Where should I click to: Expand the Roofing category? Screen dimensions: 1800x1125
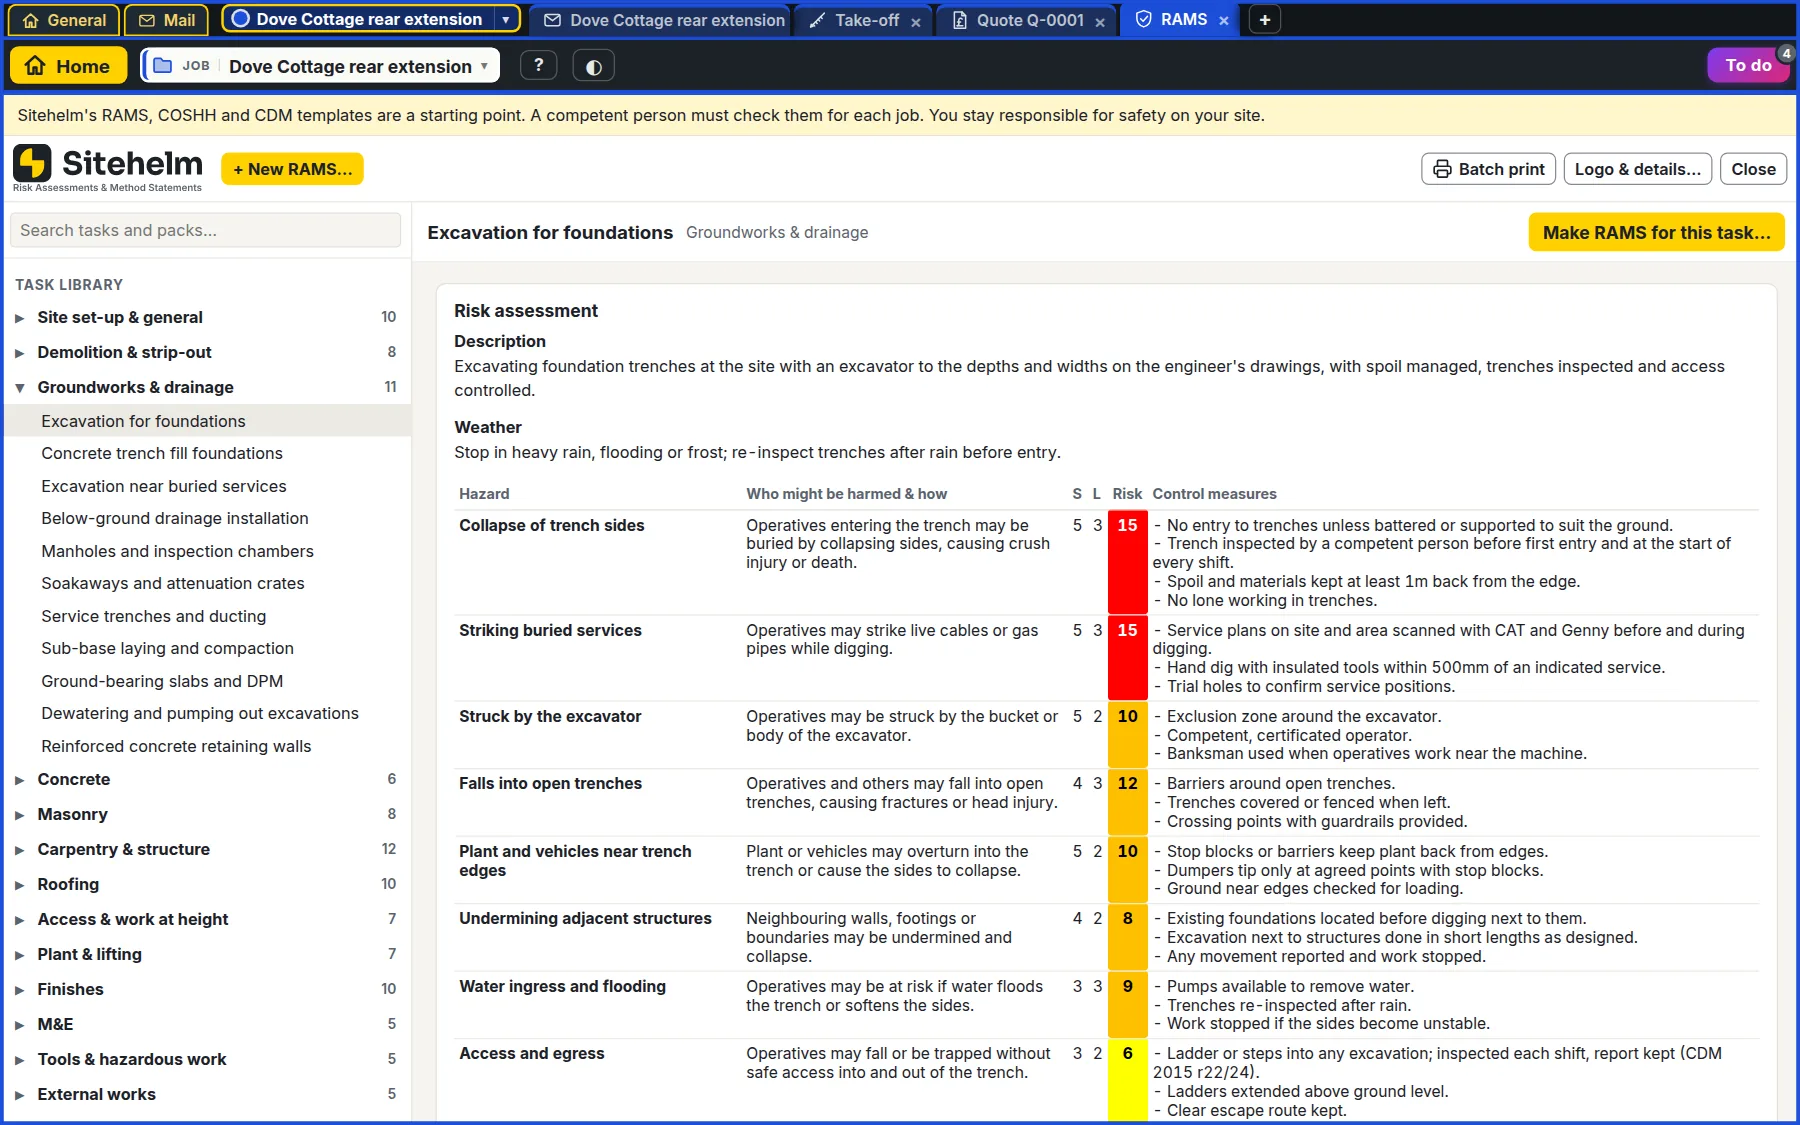[207, 884]
